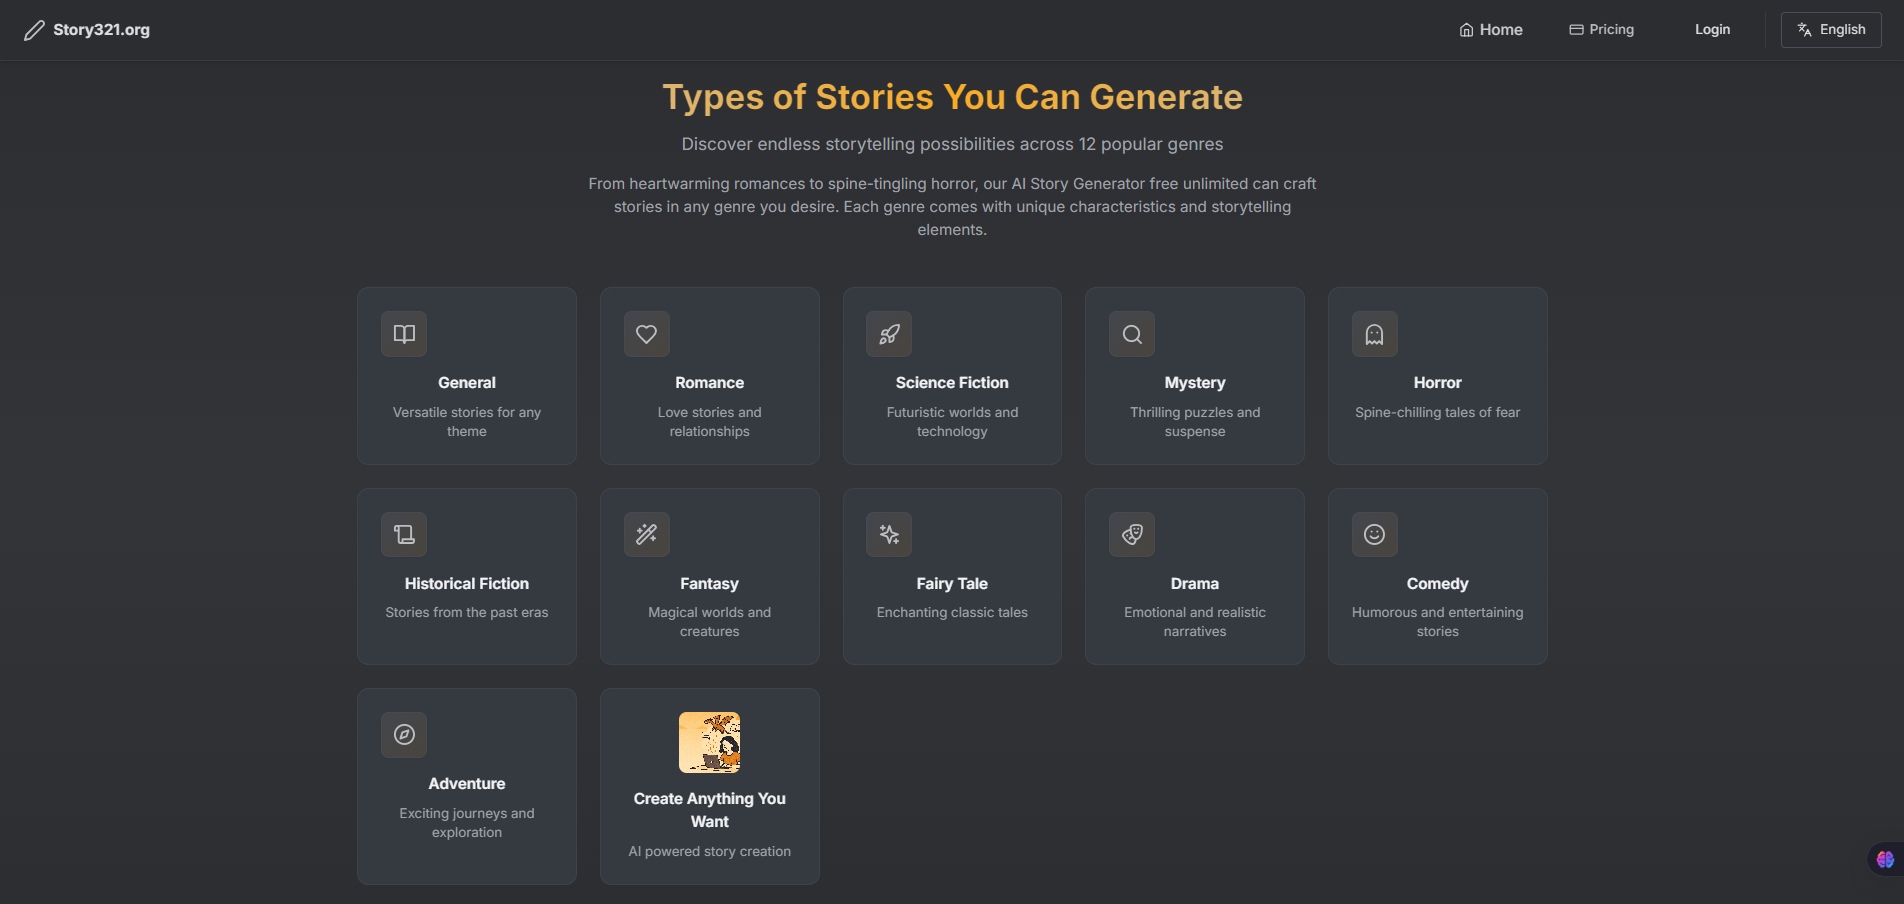The image size is (1904, 904).
Task: Click the heart icon above Romance
Action: click(x=646, y=334)
